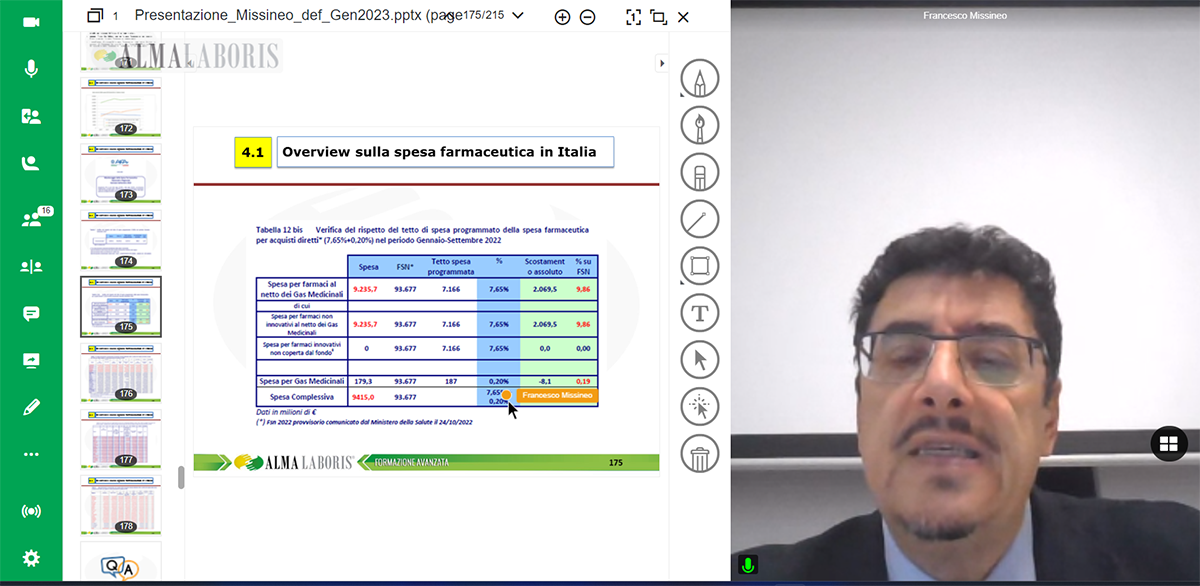Collapse the annotation toolbar arrow
The width and height of the screenshot is (1200, 586).
click(661, 63)
